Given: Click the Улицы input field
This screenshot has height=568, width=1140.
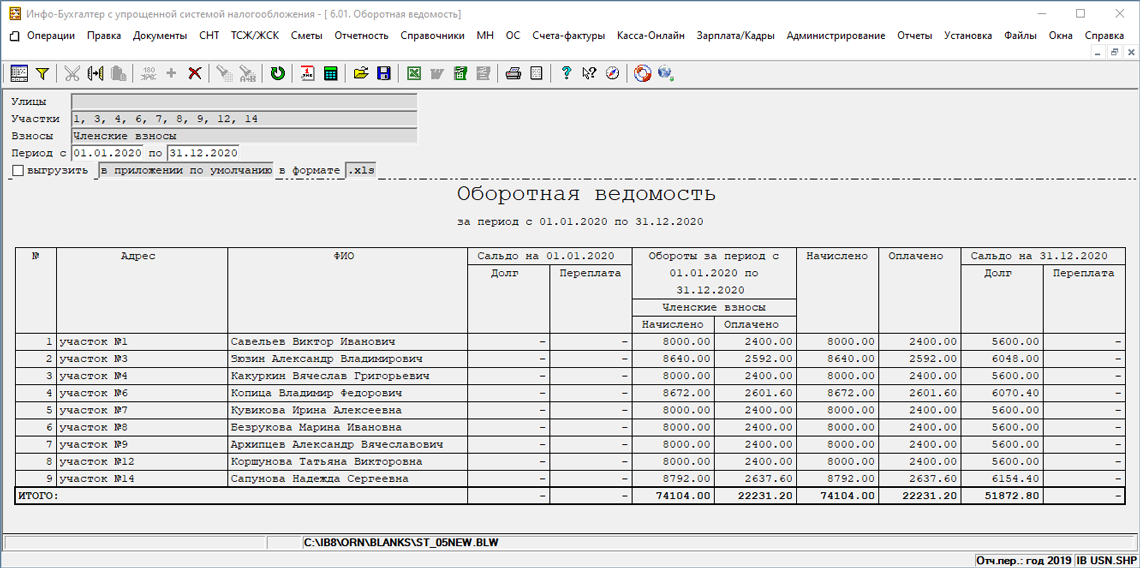Looking at the screenshot, I should tap(244, 102).
